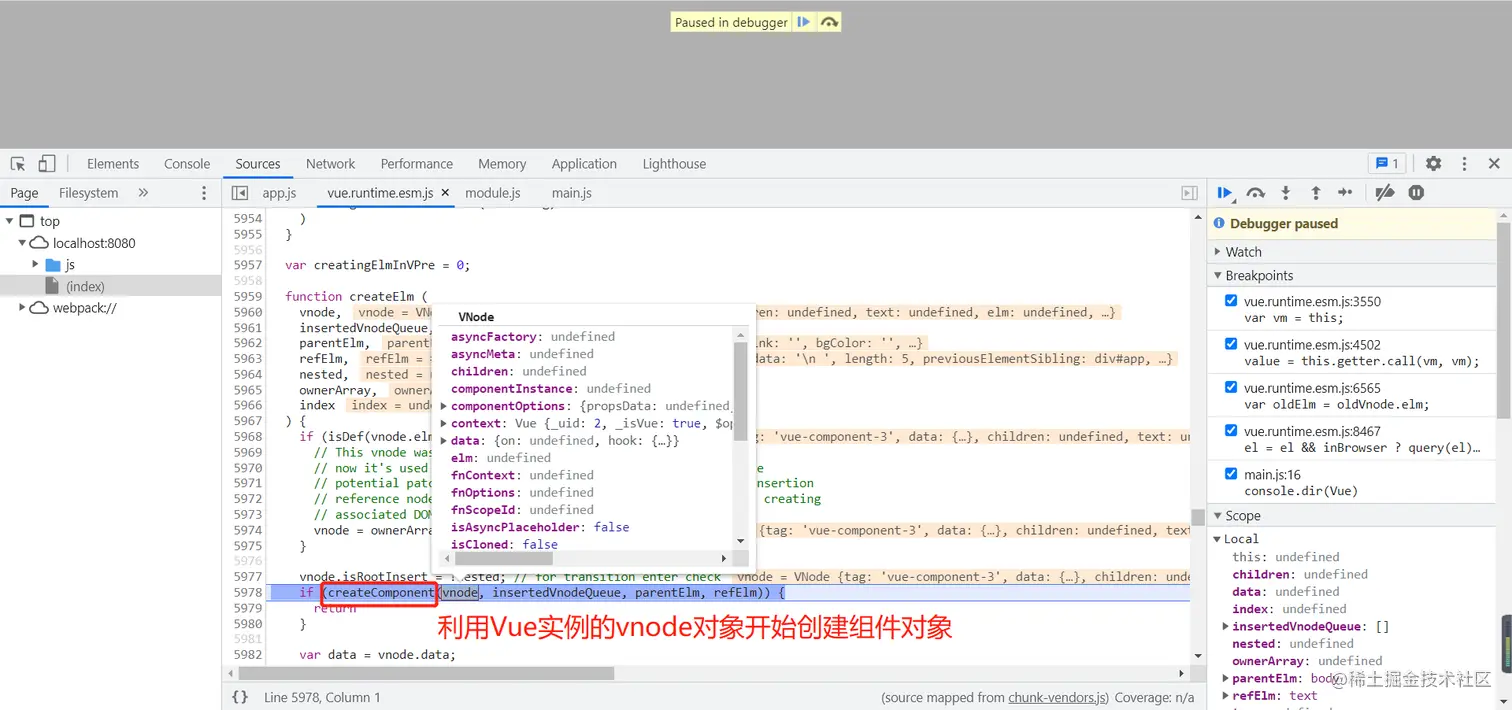Step into next function call
Screen dimensions: 1512x710
point(1286,193)
